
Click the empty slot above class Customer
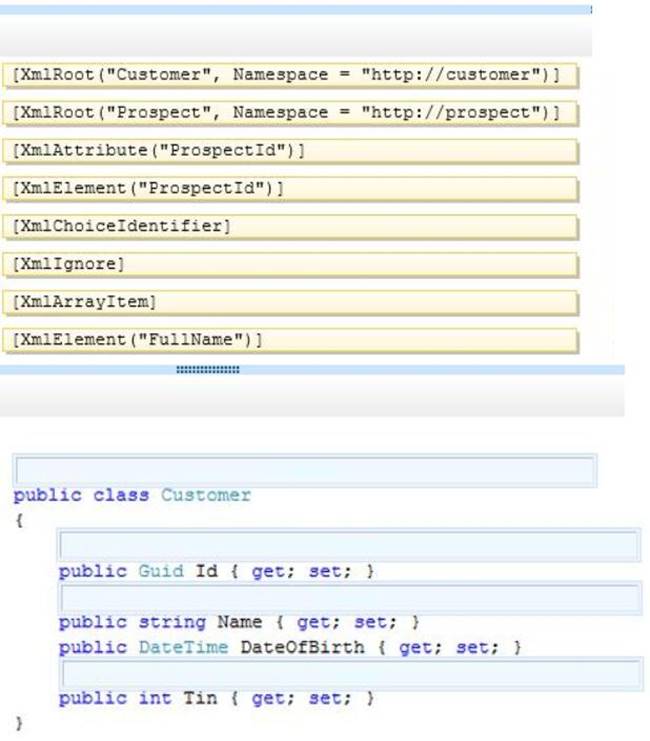304,470
